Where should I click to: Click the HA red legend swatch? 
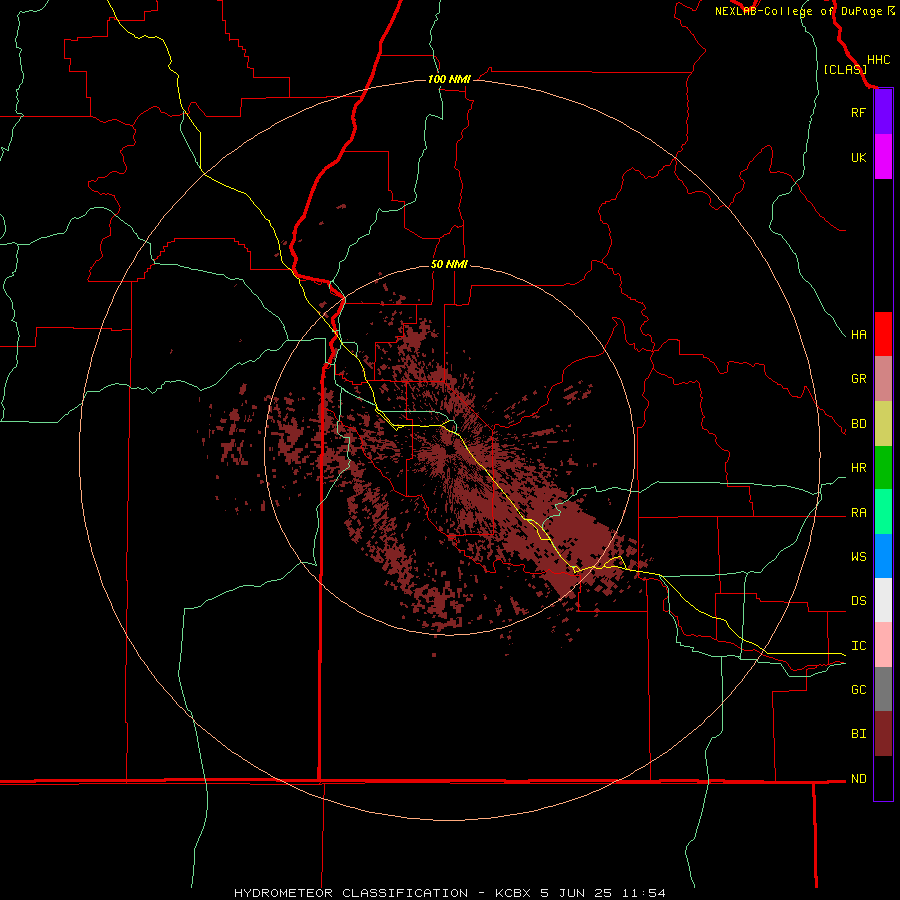(x=883, y=334)
